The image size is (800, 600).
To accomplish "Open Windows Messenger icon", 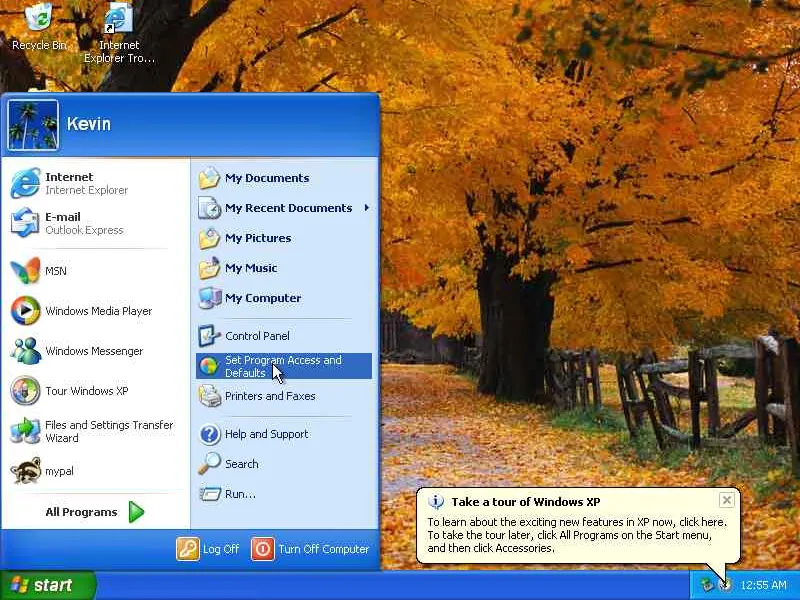I will (x=25, y=351).
